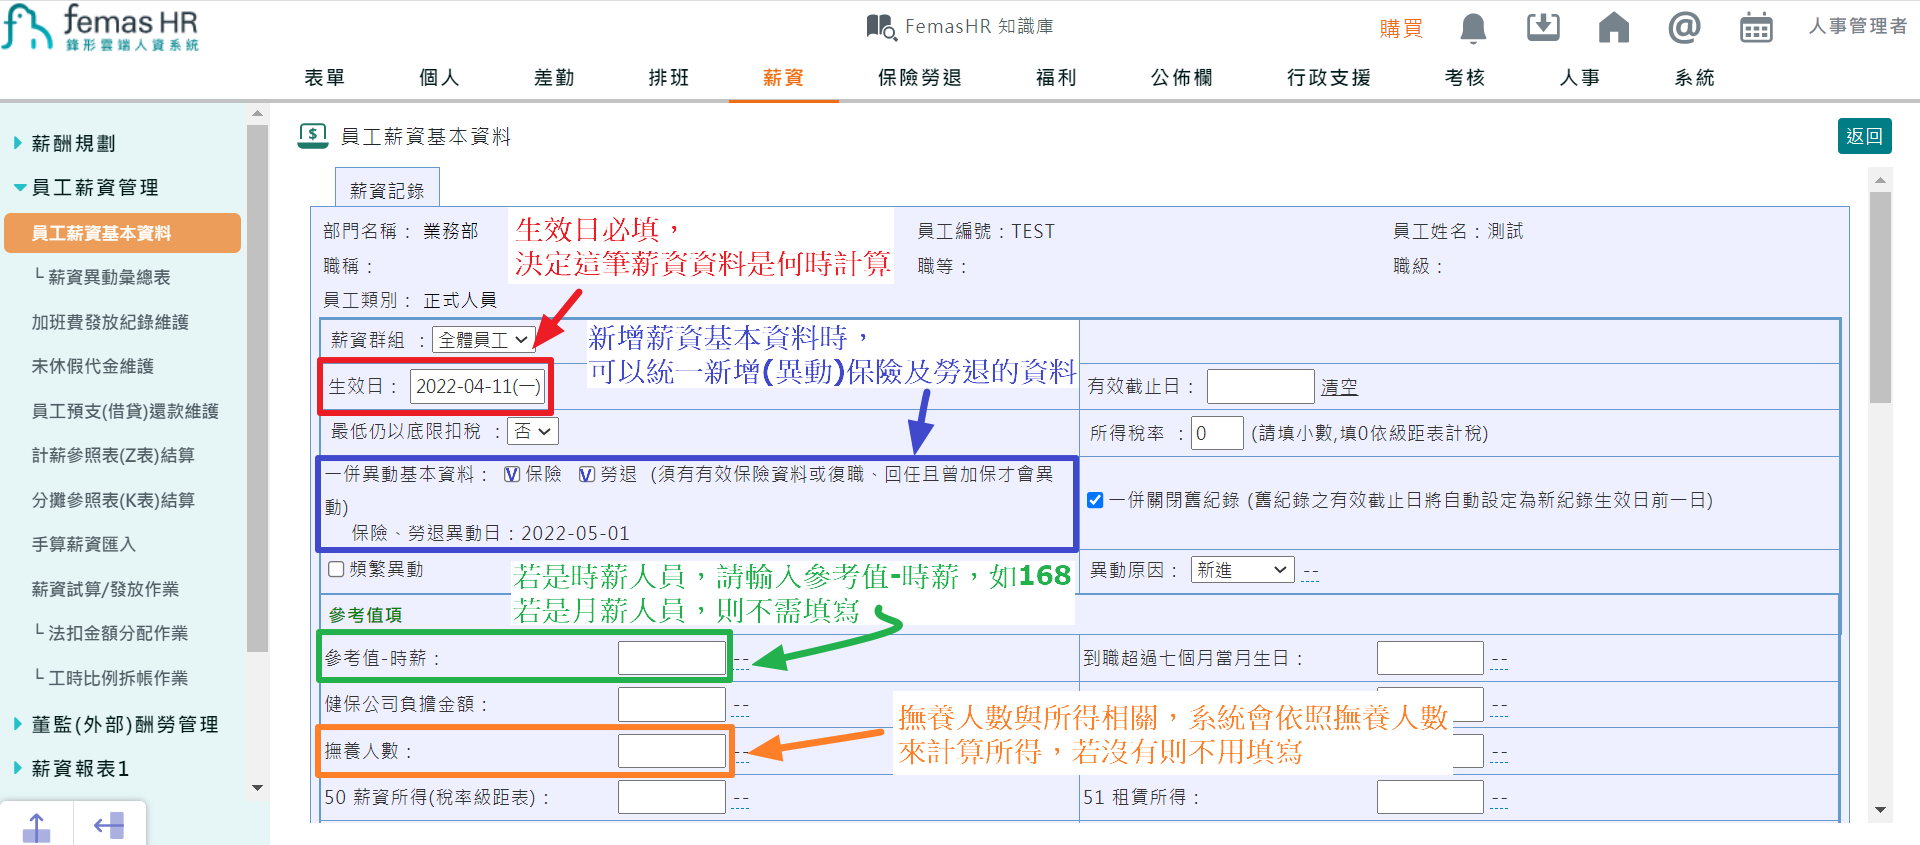Toggle the 勞退 checkbox

[x=587, y=474]
